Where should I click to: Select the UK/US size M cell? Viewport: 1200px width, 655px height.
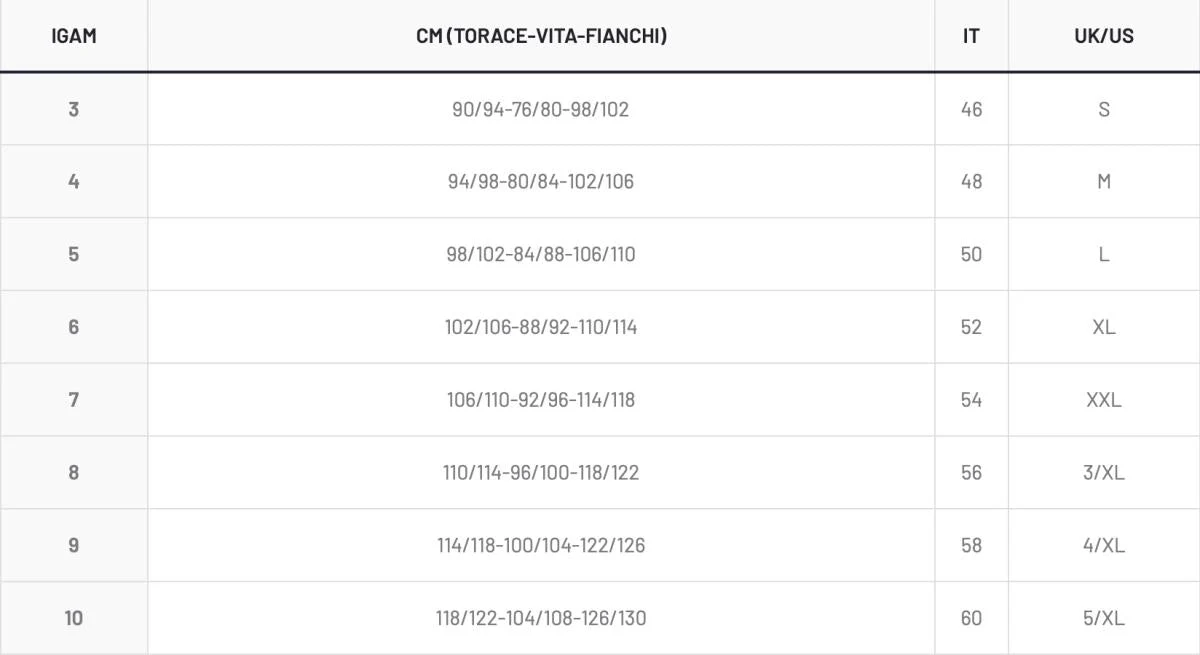1103,181
